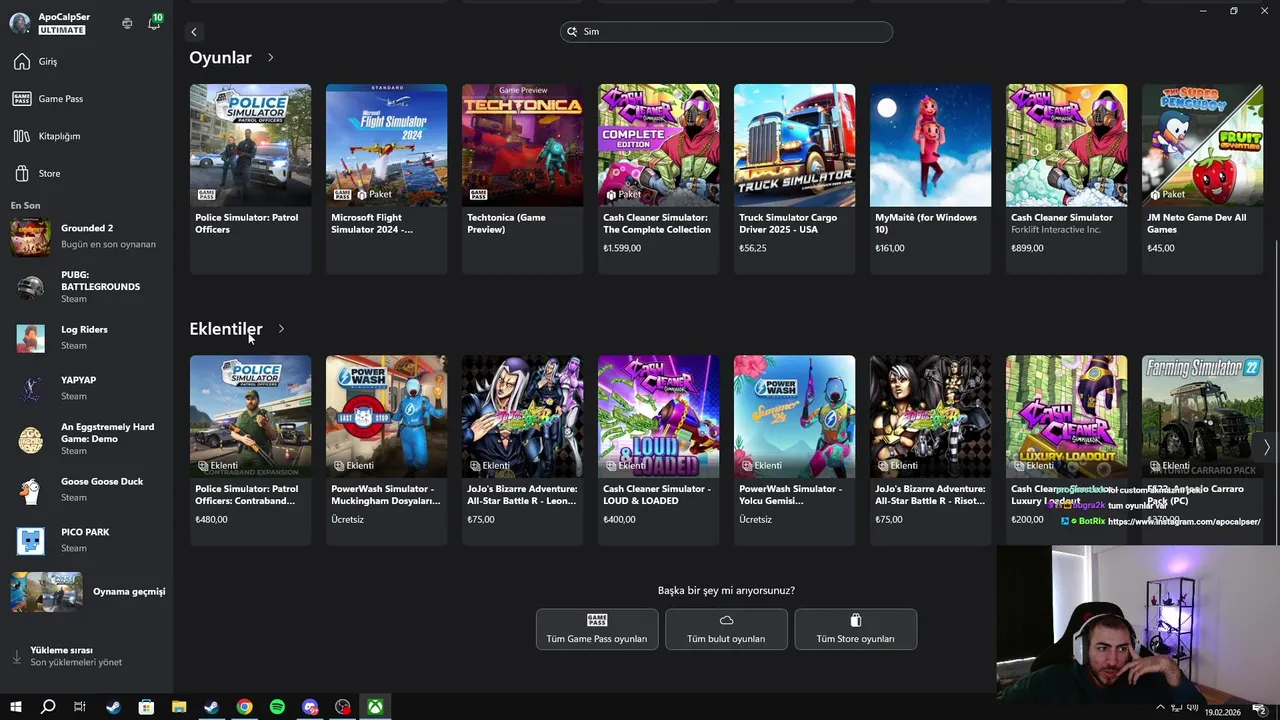This screenshot has width=1280, height=720.
Task: Open the first Steam taskbar icon
Action: pos(113,707)
